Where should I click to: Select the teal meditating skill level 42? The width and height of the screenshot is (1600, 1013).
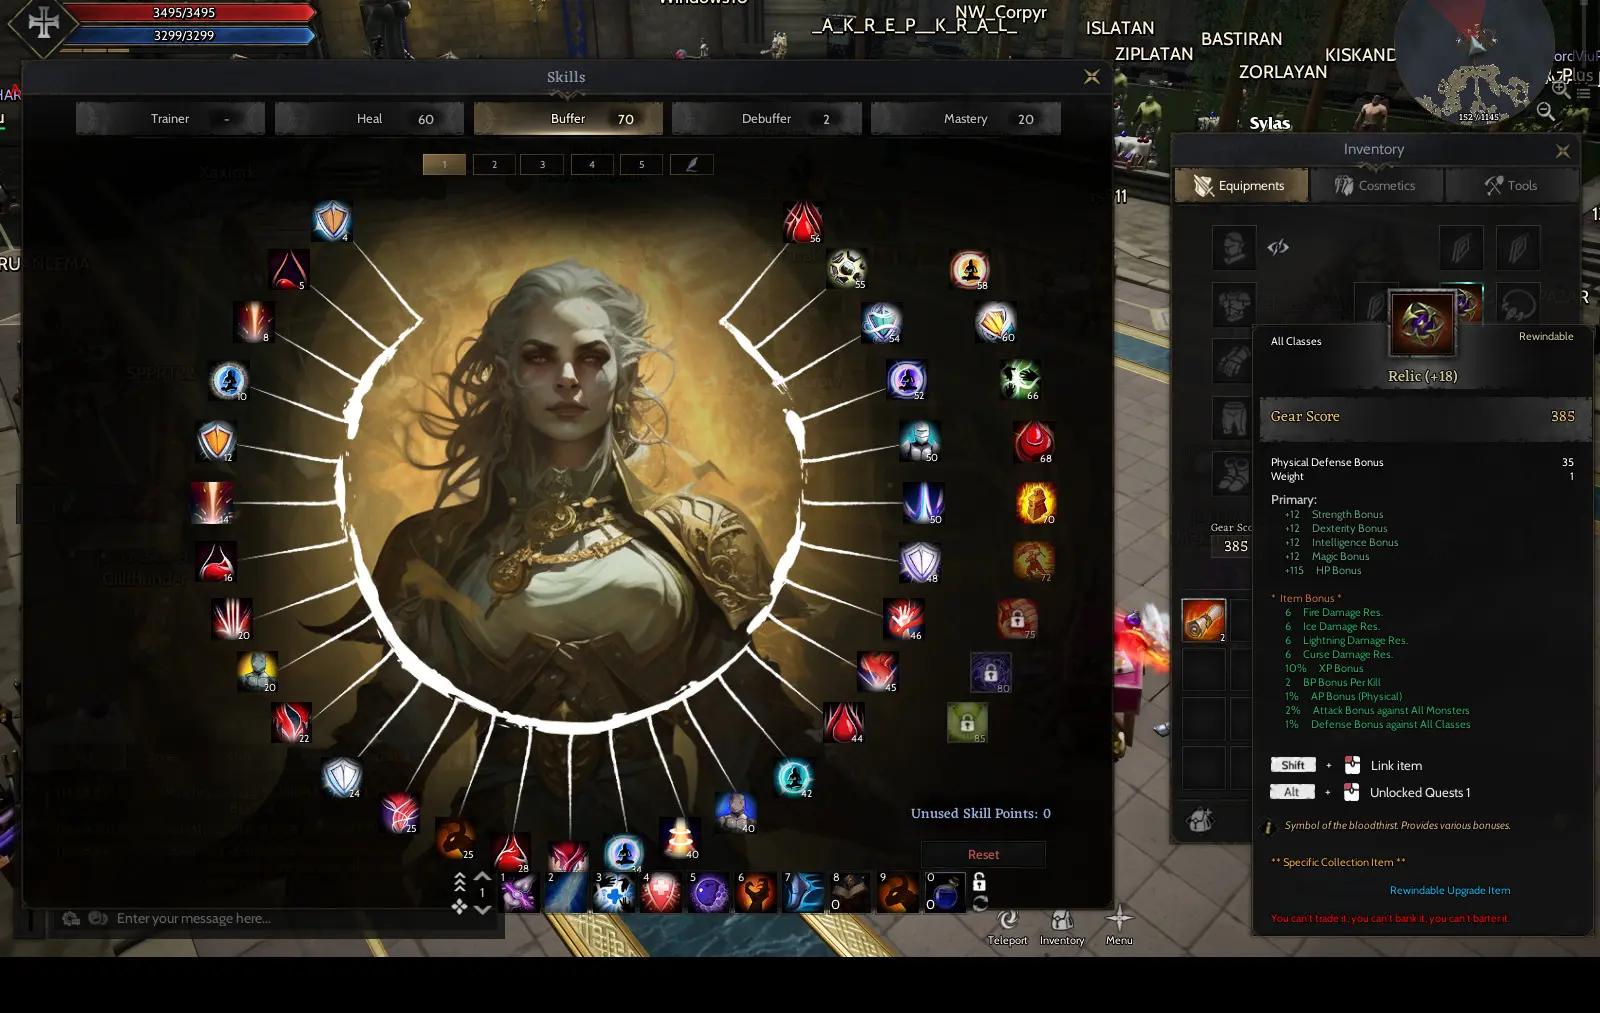click(x=794, y=778)
